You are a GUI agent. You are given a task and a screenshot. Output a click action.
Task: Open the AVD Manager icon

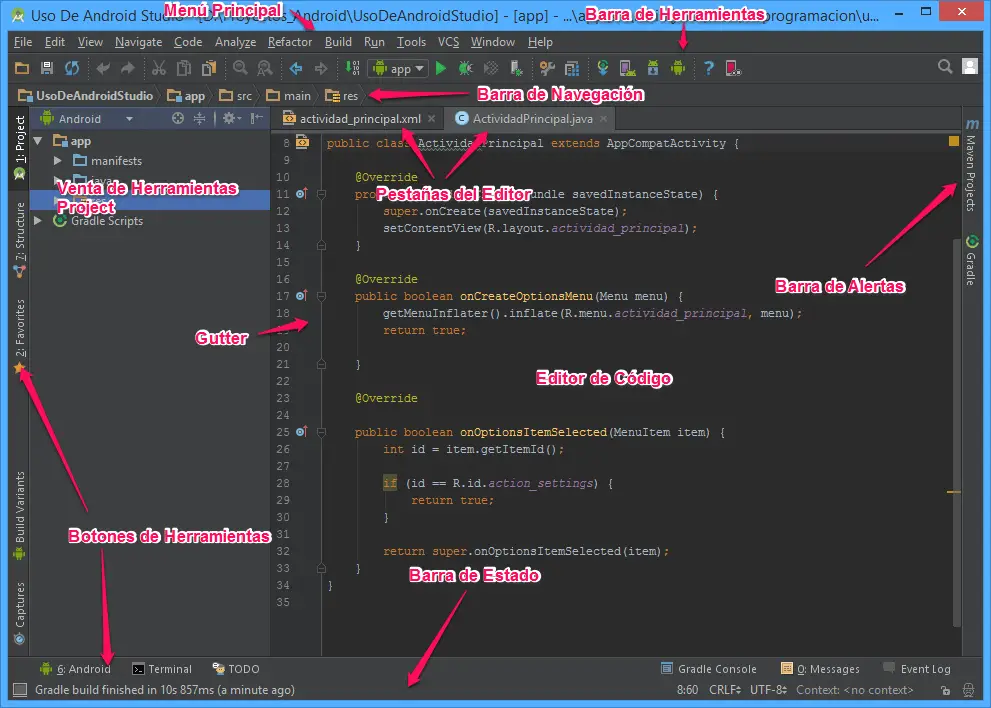coord(628,68)
